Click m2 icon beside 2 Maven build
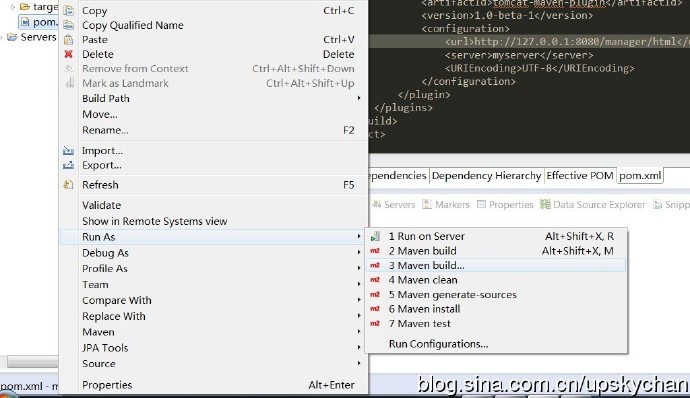Viewport: 690px width, 398px height. pyautogui.click(x=375, y=251)
